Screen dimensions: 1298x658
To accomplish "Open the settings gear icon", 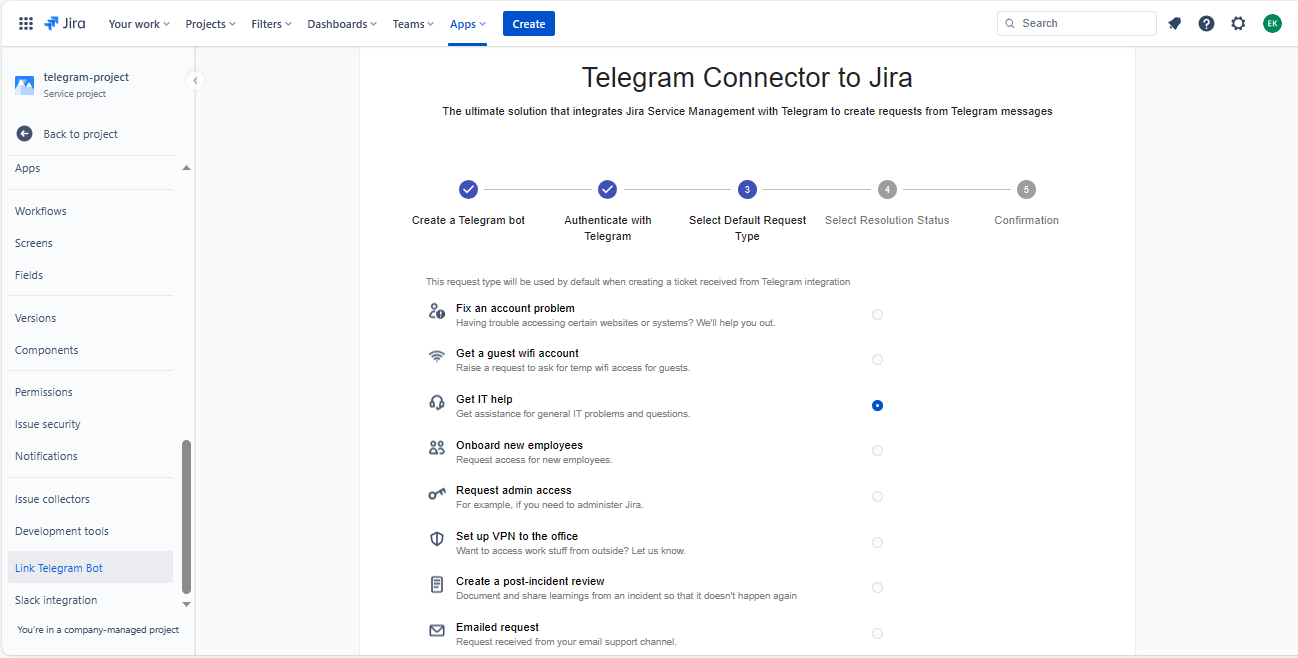I will (x=1238, y=24).
